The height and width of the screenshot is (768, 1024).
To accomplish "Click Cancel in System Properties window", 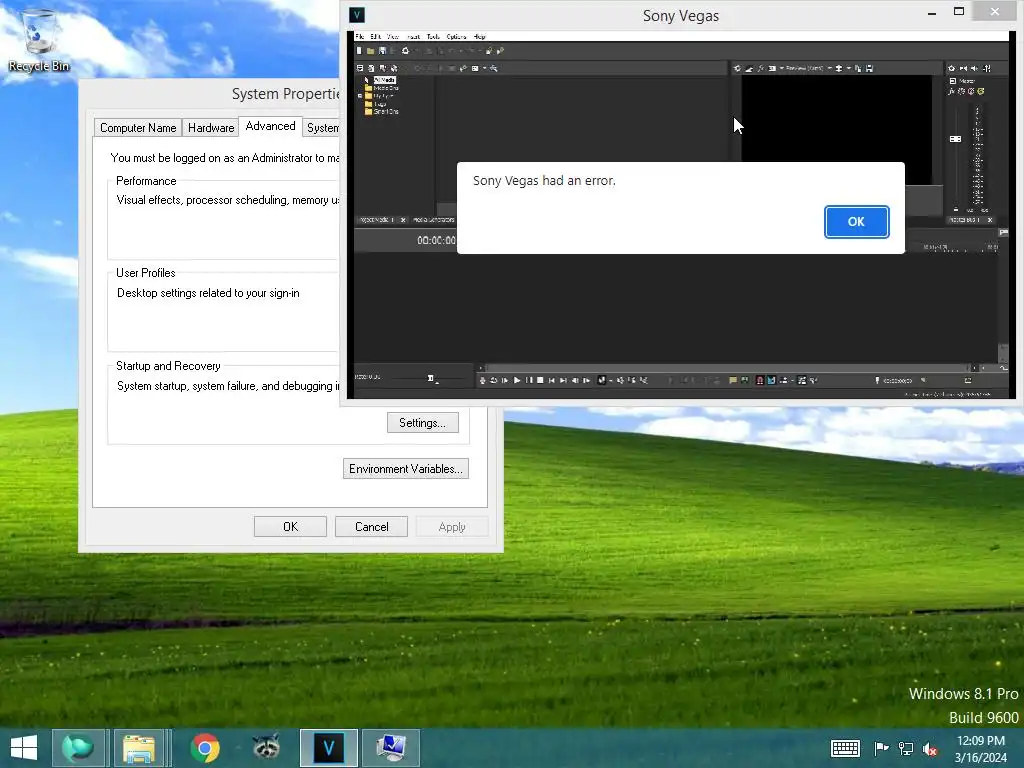I will (371, 527).
